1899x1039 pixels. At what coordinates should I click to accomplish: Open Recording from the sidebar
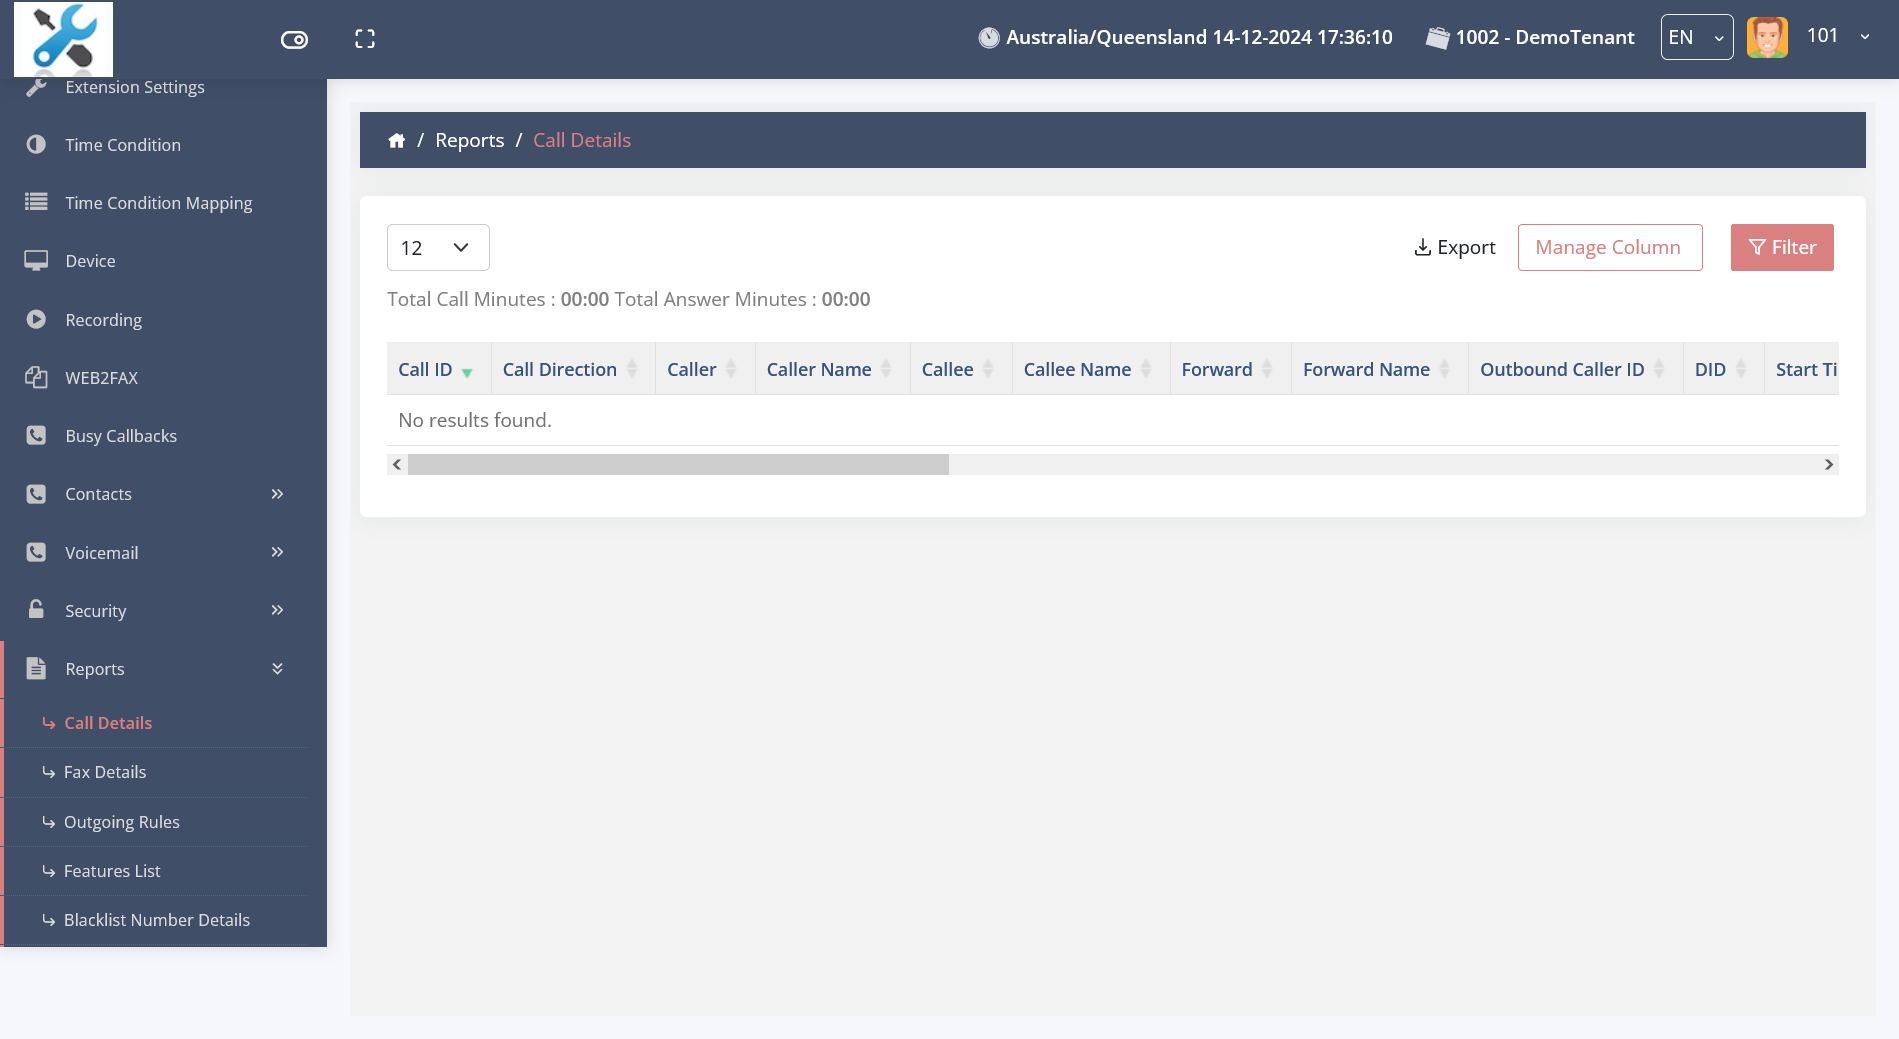[x=103, y=320]
